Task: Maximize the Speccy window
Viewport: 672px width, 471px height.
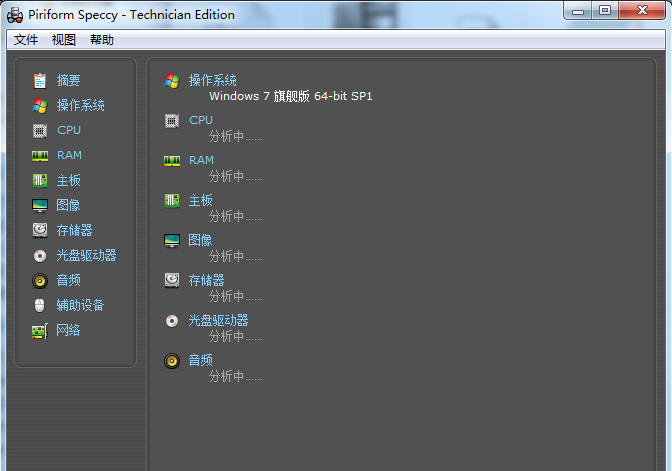Action: [x=605, y=11]
